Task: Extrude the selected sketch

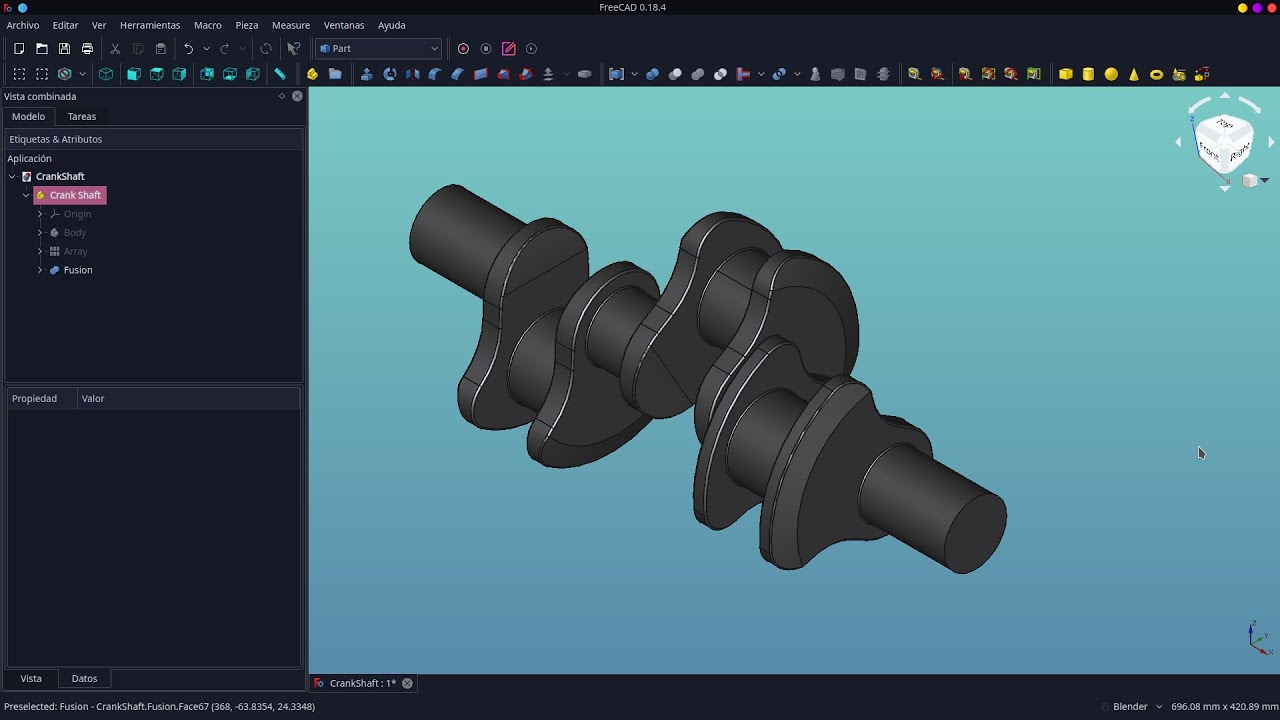Action: [367, 74]
